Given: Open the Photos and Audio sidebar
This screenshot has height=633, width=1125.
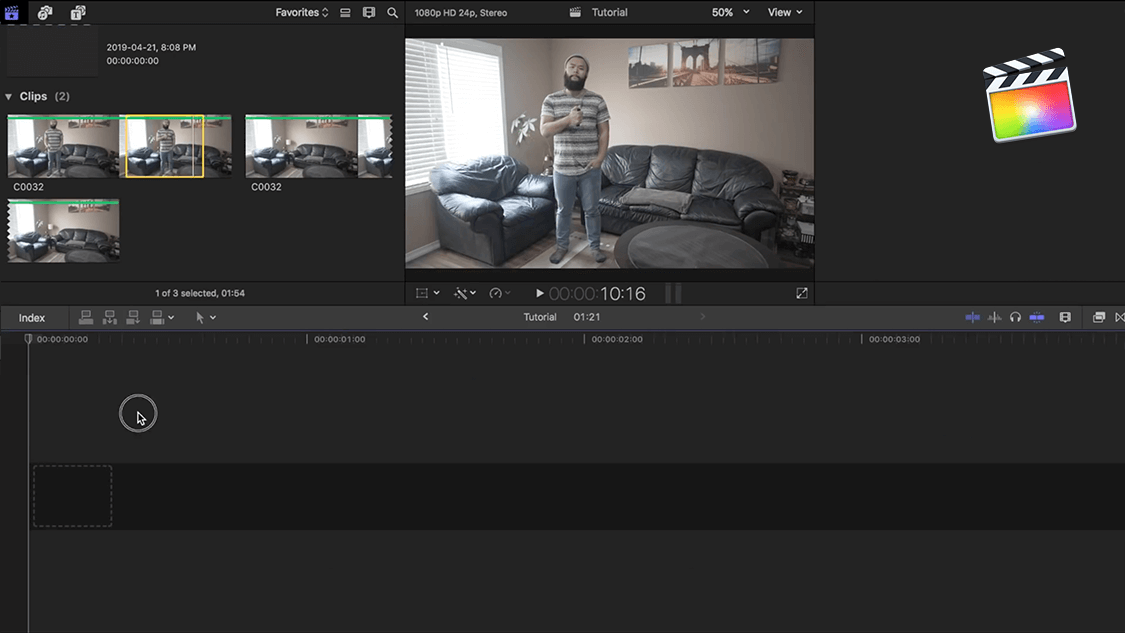Looking at the screenshot, I should [45, 13].
